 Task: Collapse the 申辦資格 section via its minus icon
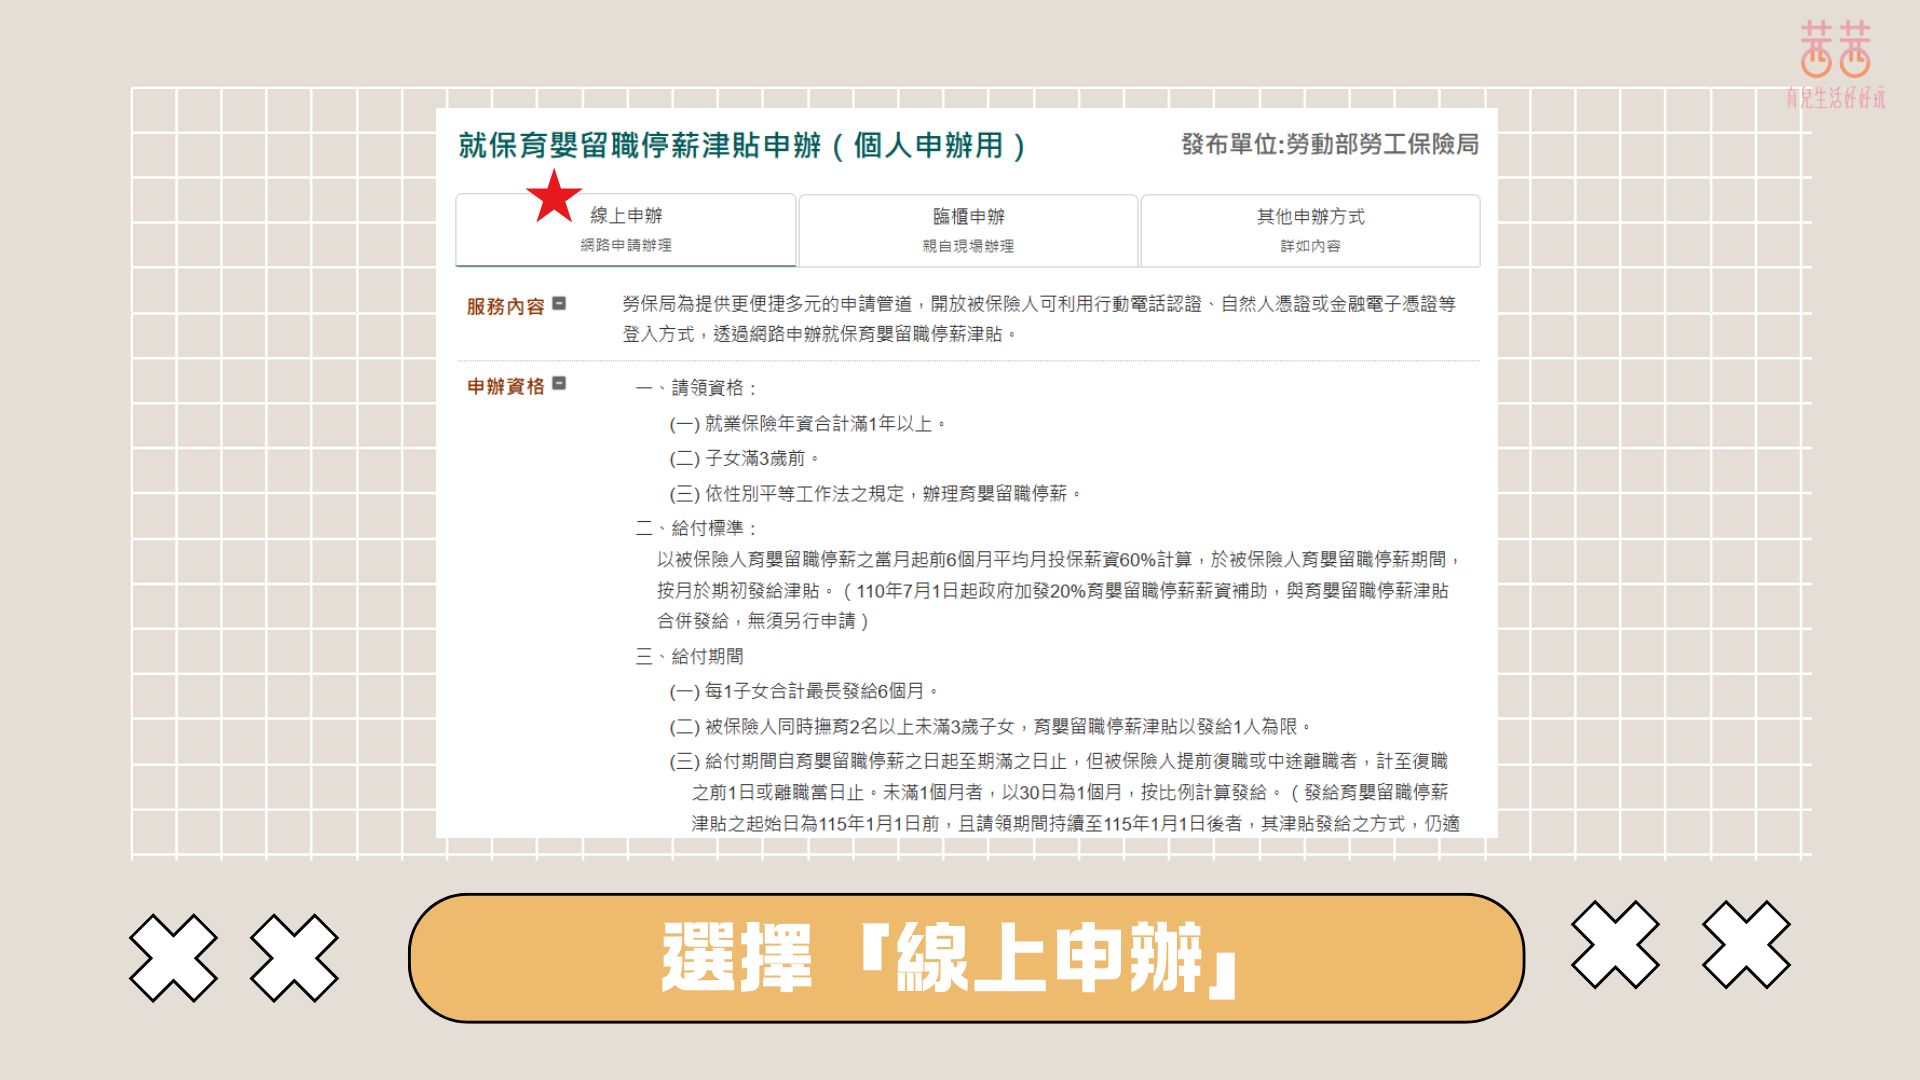pyautogui.click(x=560, y=381)
